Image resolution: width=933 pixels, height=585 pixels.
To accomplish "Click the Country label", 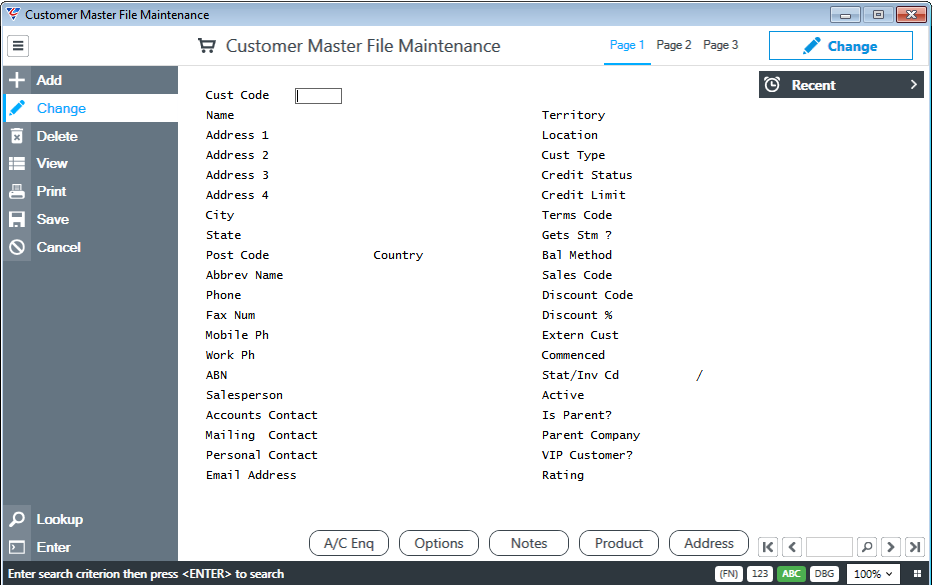I will pos(398,255).
